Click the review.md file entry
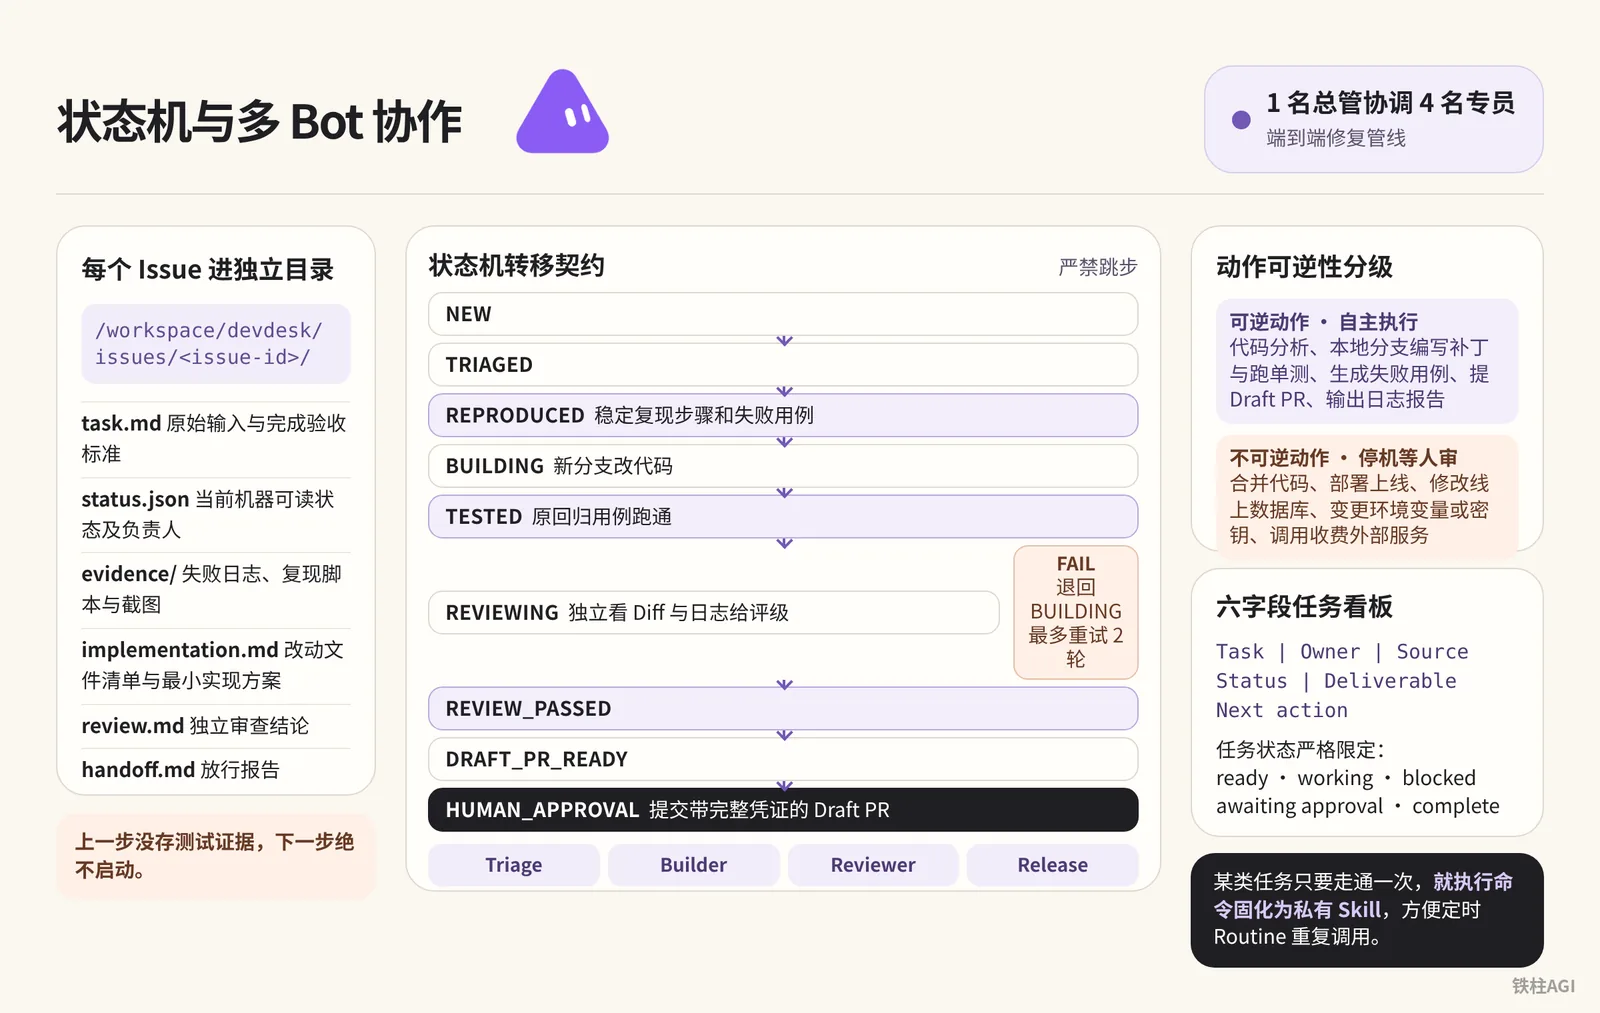The image size is (1600, 1013). click(x=216, y=726)
